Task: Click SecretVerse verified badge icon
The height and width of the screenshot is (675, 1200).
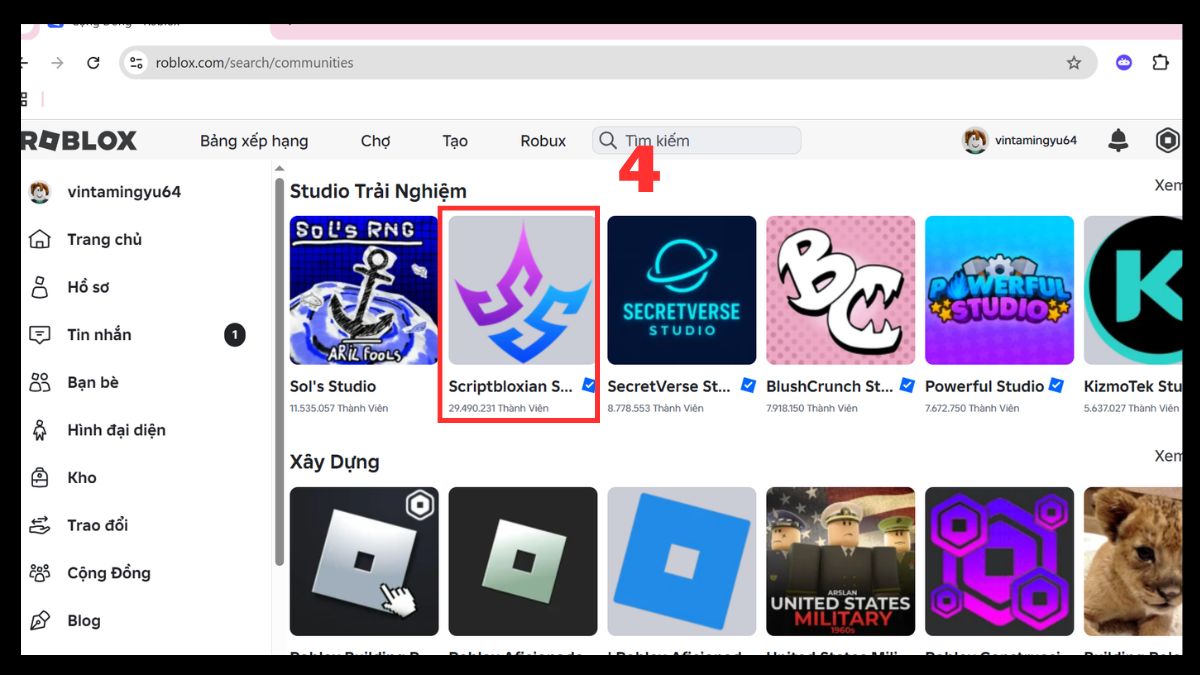Action: point(748,385)
